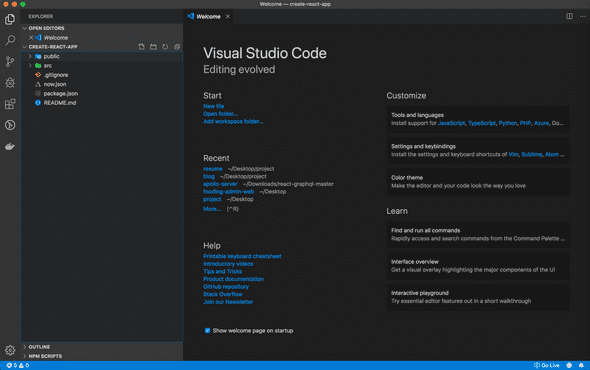This screenshot has height=370, width=590.
Task: Click the New File icon in explorer header
Action: pos(141,47)
